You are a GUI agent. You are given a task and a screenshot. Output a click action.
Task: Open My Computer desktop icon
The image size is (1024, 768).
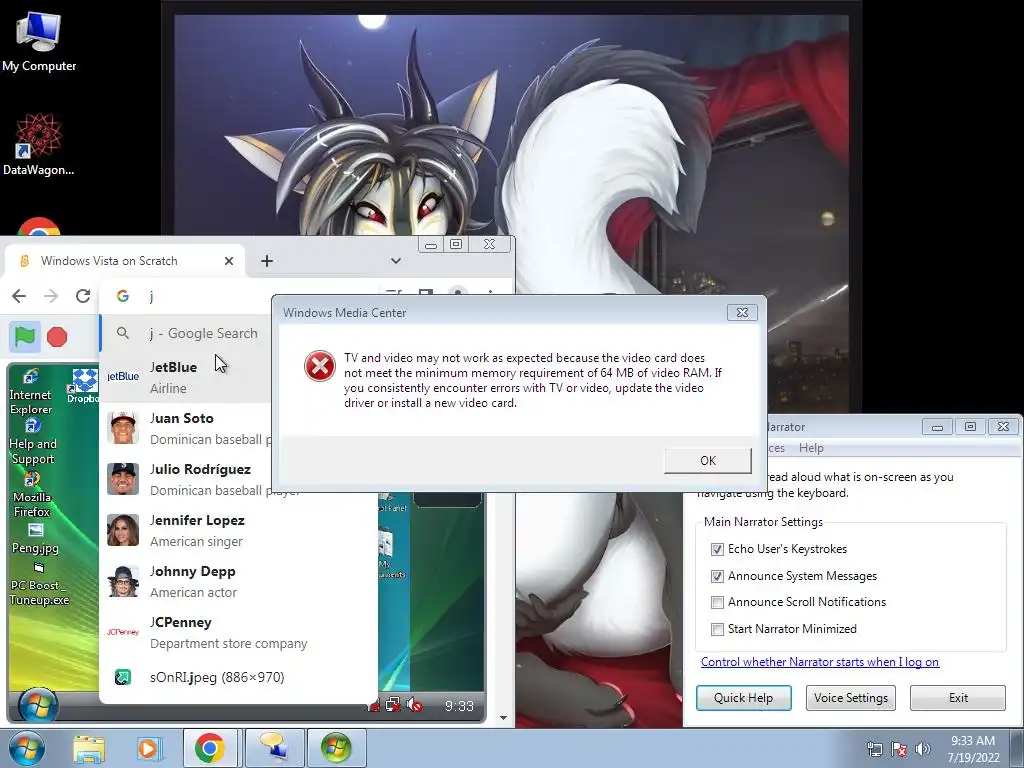(x=39, y=41)
